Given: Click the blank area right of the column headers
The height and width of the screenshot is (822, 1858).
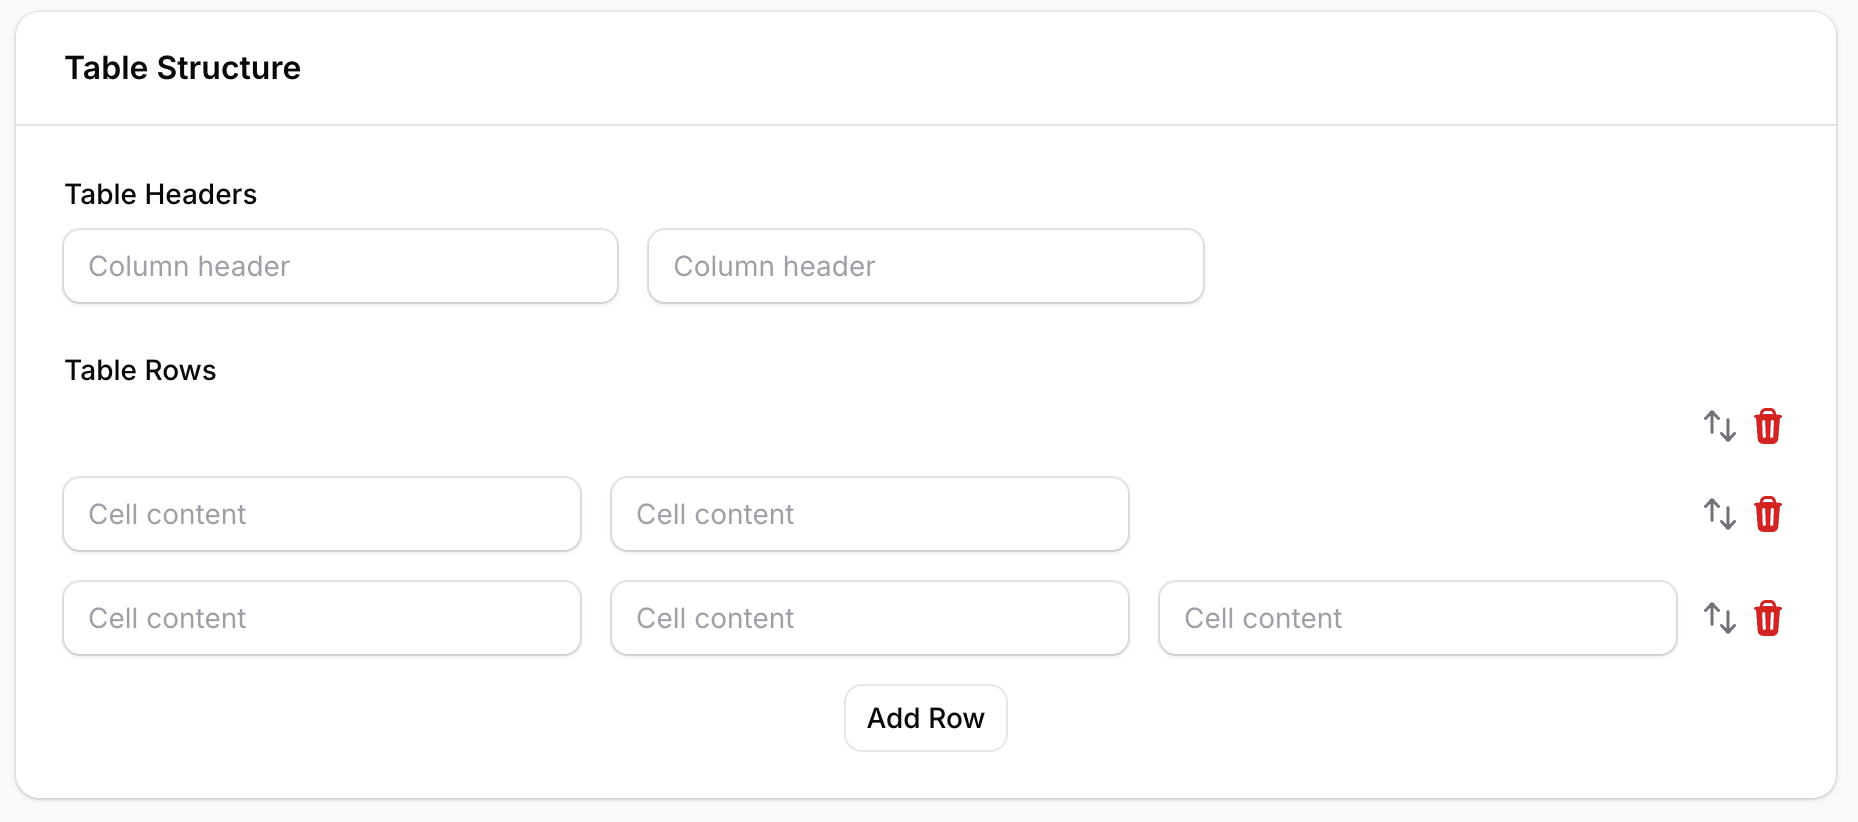Looking at the screenshot, I should [1500, 266].
